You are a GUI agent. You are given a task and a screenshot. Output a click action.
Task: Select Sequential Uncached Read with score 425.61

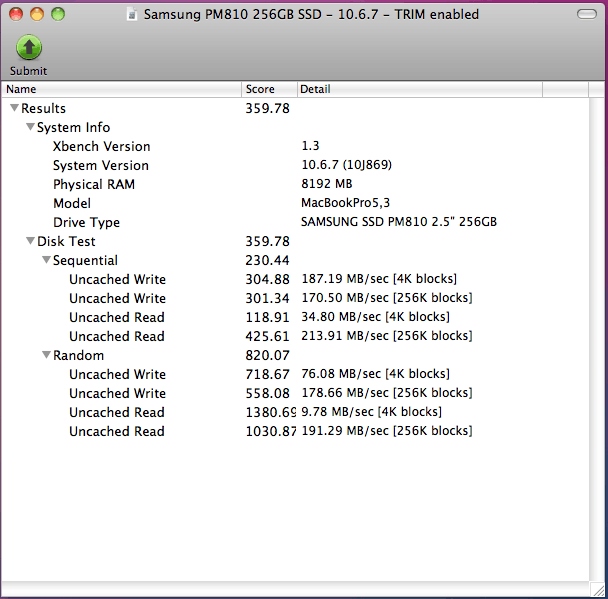point(295,336)
